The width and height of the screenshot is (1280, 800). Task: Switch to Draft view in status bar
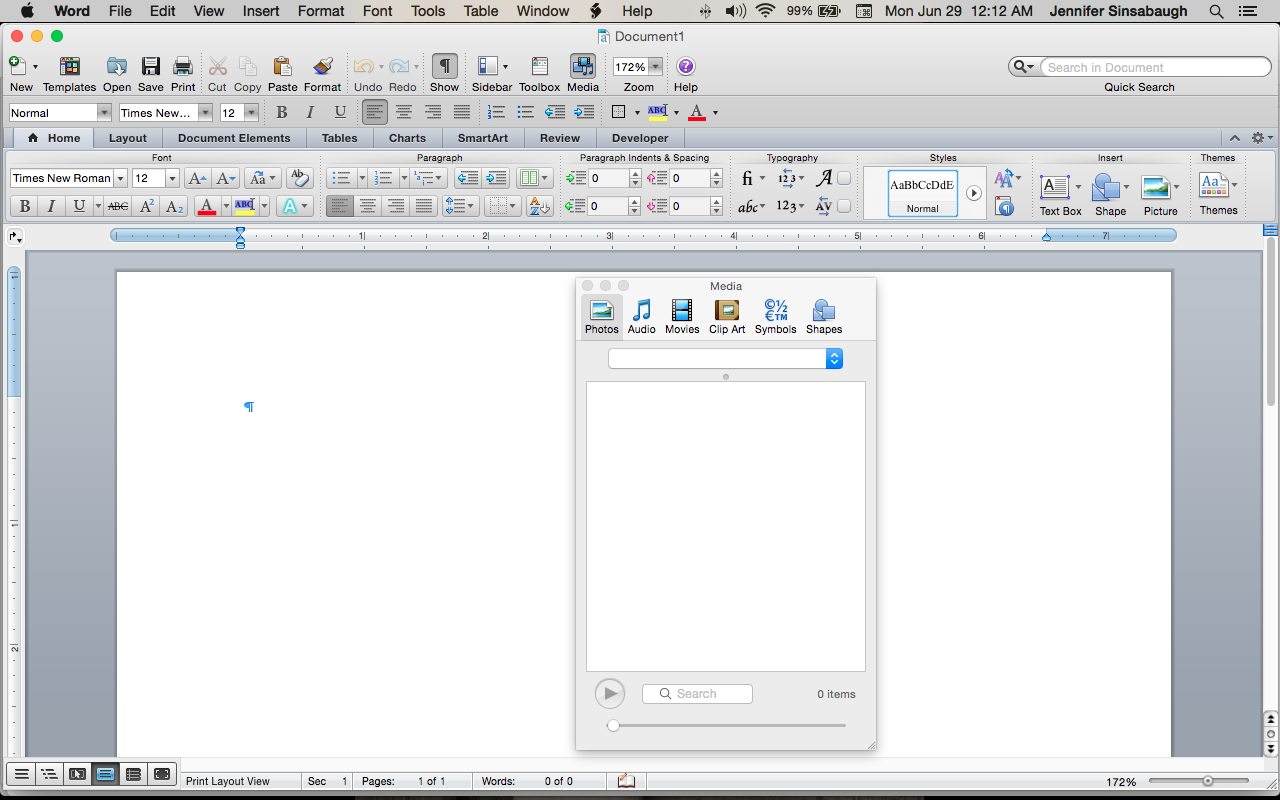(x=21, y=774)
